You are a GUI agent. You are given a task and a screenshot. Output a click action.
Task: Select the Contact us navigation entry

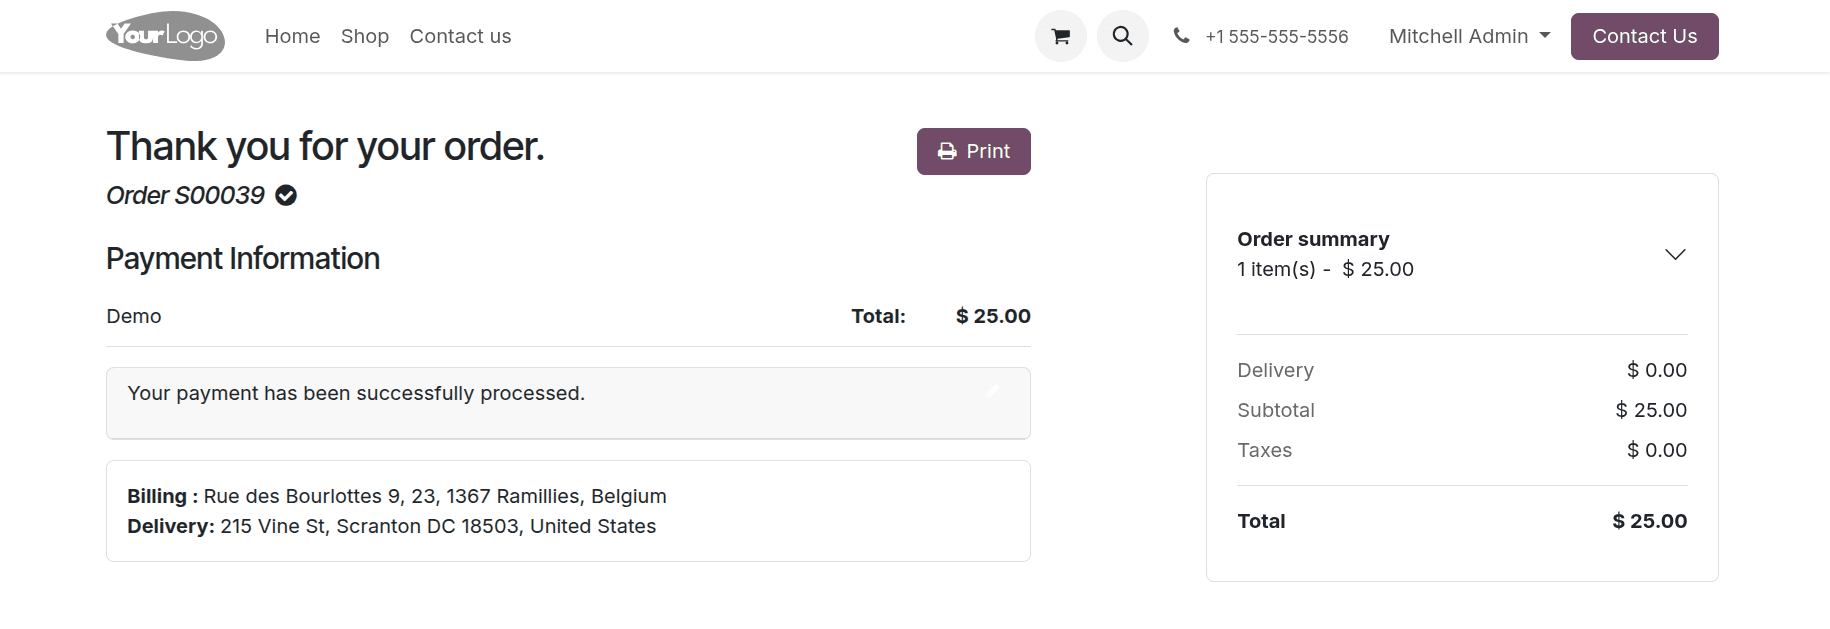click(460, 36)
